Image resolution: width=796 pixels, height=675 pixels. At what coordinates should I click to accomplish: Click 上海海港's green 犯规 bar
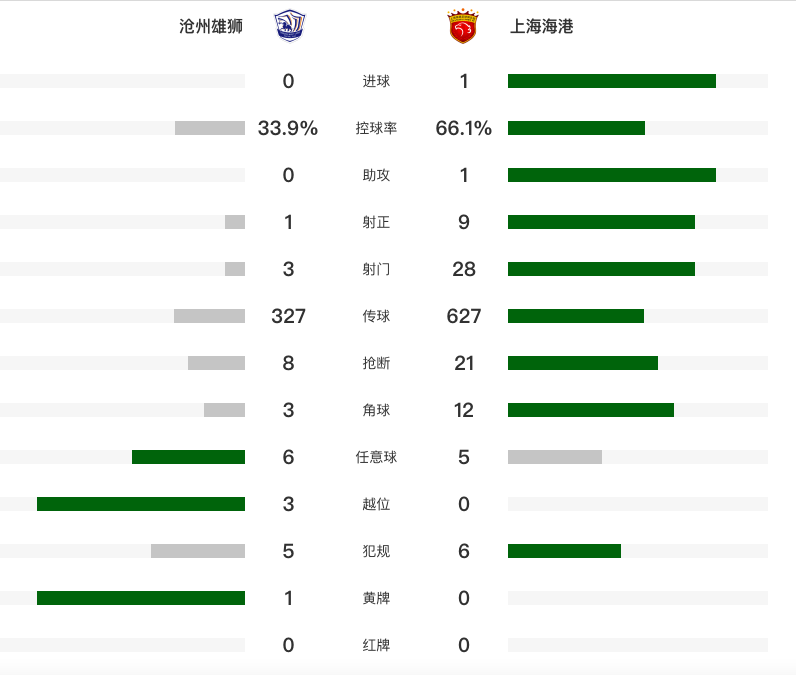(x=564, y=551)
